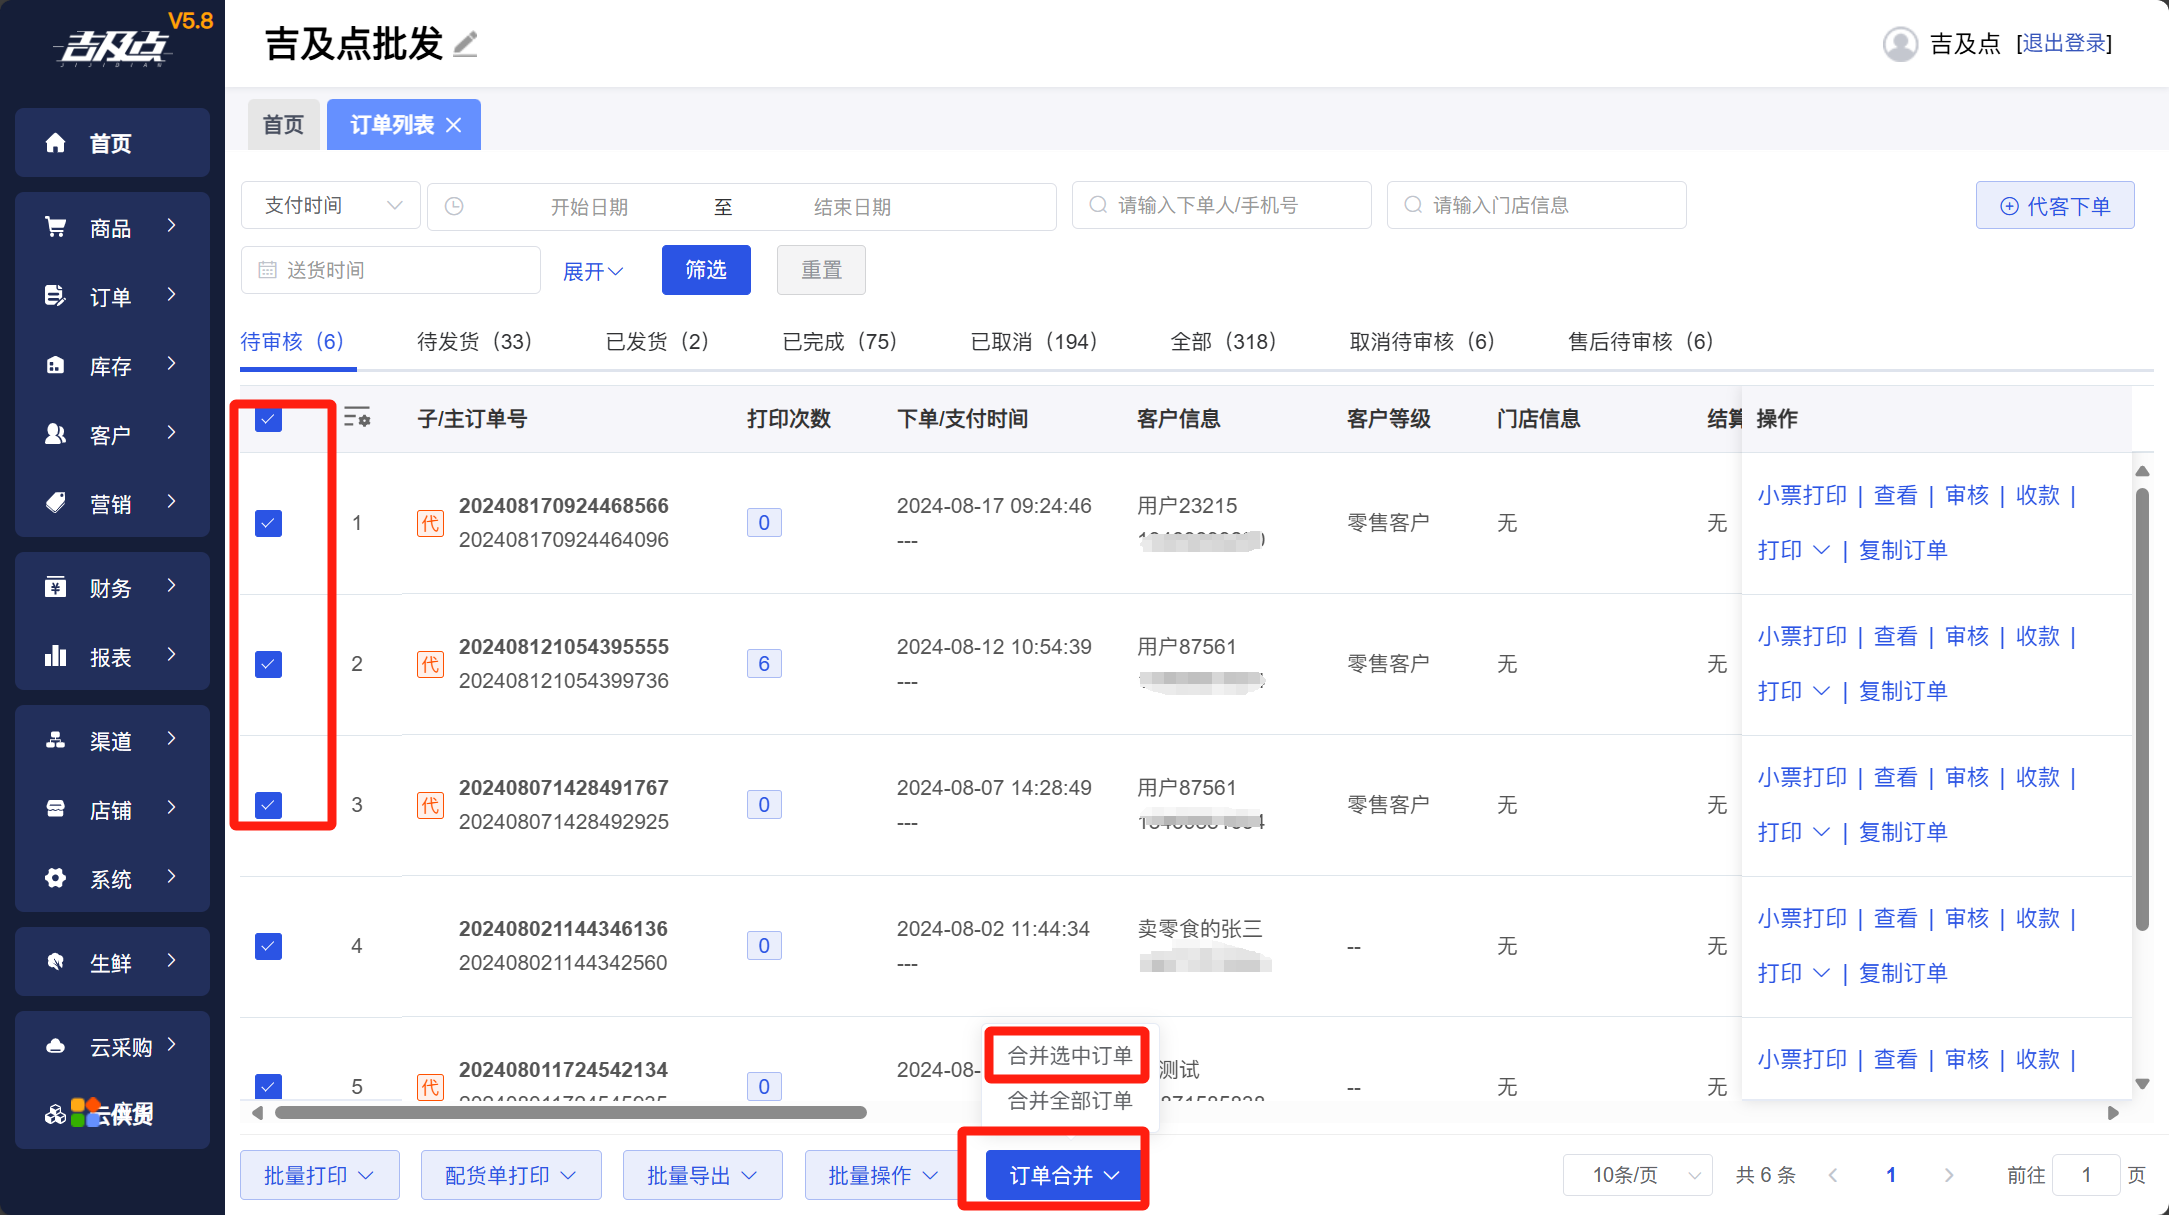Close the 订单列表 tab with X
Viewport: 2169px width, 1215px height.
point(454,125)
